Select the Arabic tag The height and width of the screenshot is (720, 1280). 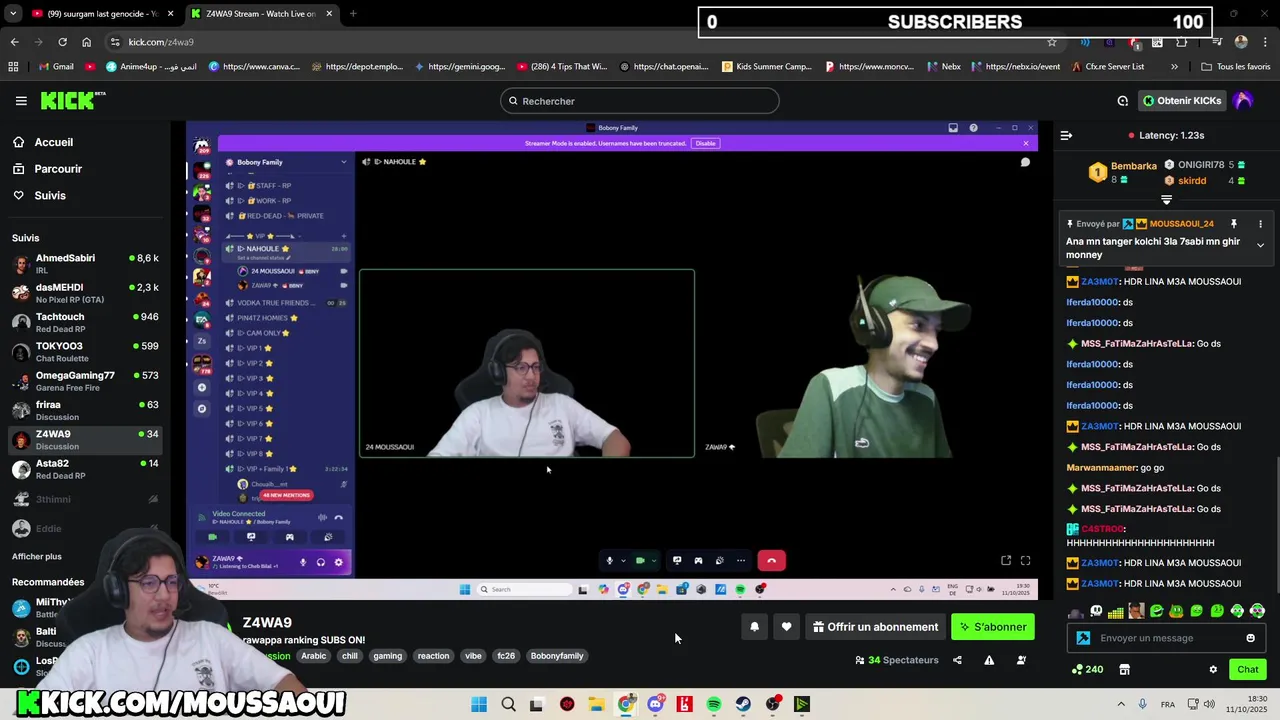coord(314,656)
